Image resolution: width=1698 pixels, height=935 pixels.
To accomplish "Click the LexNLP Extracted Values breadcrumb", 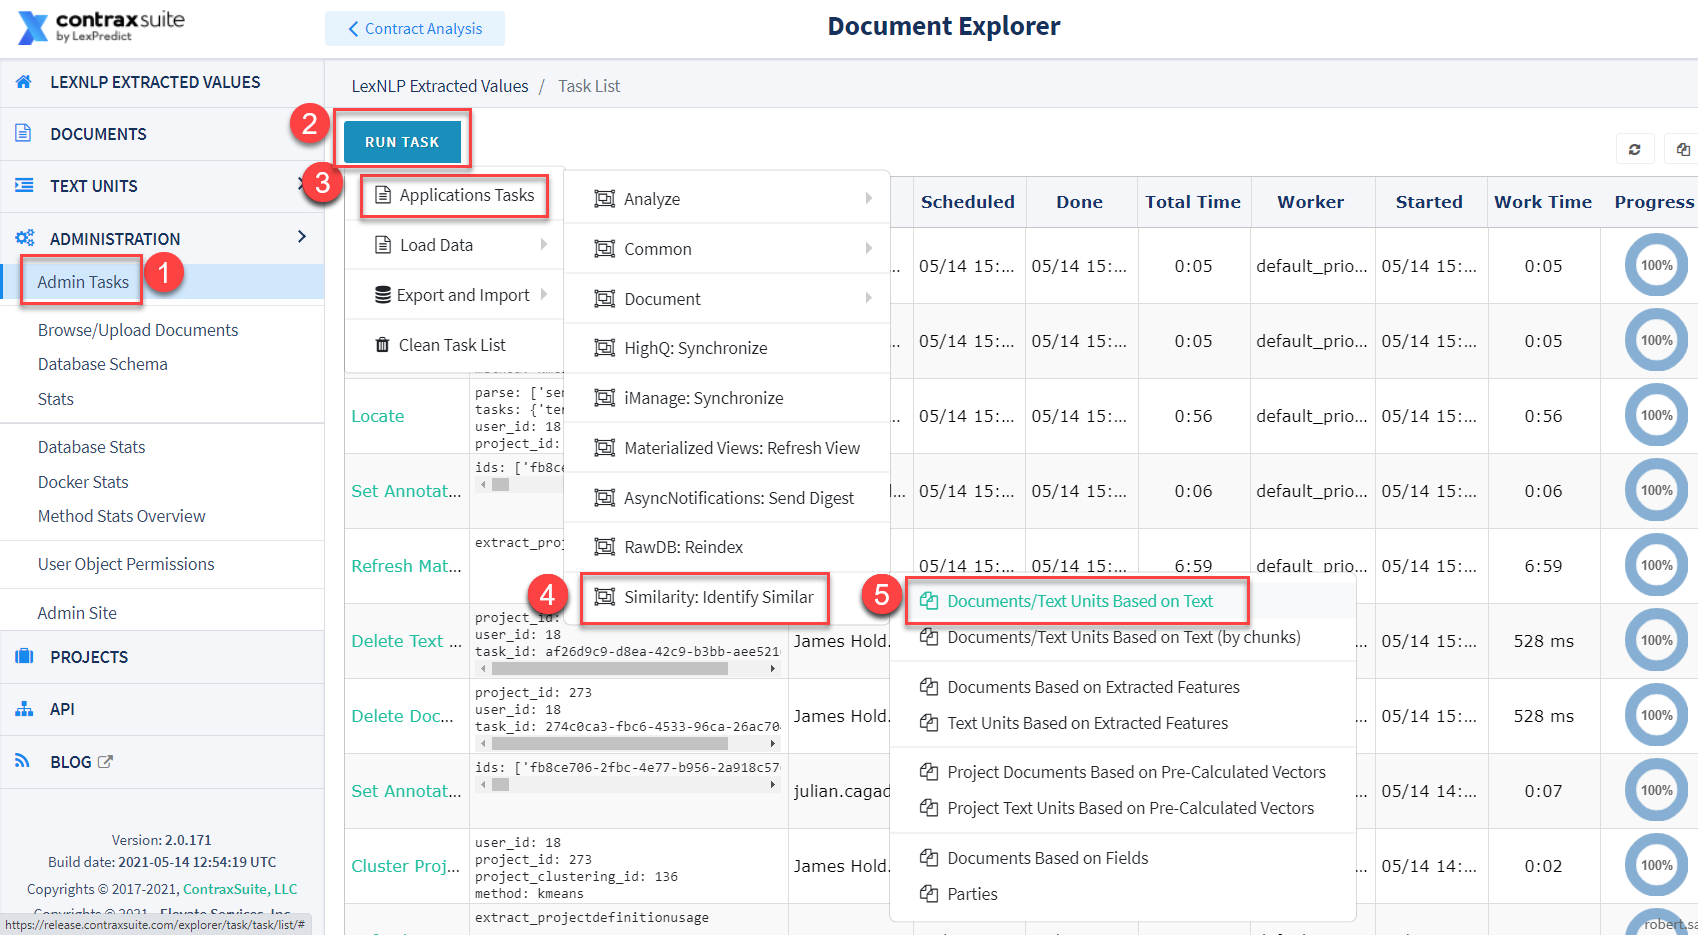I will pyautogui.click(x=440, y=86).
